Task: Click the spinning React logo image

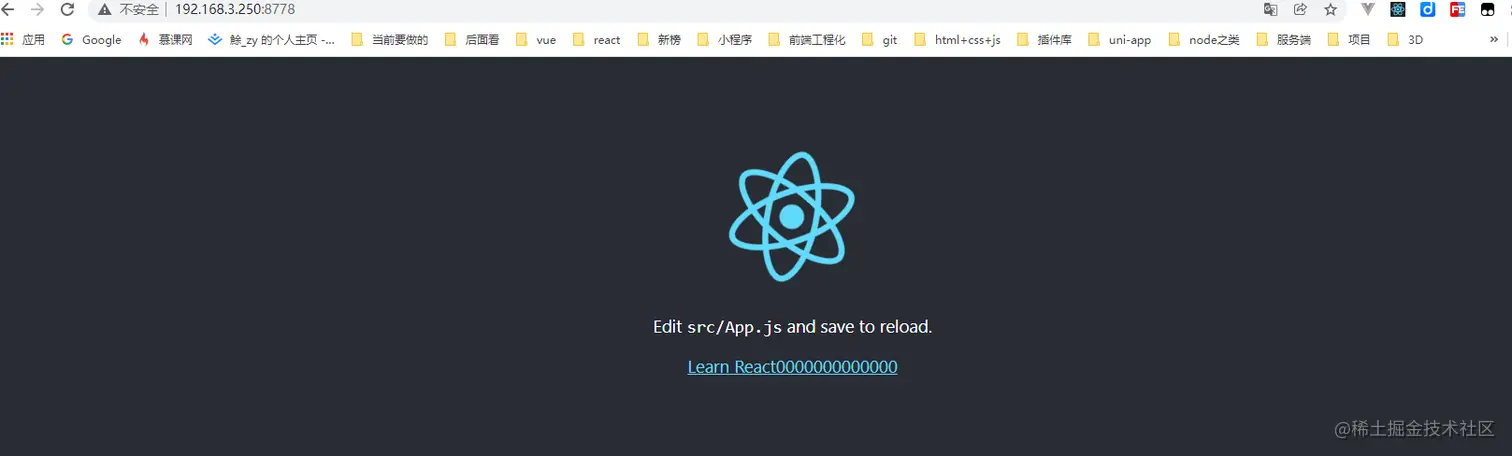Action: 792,216
